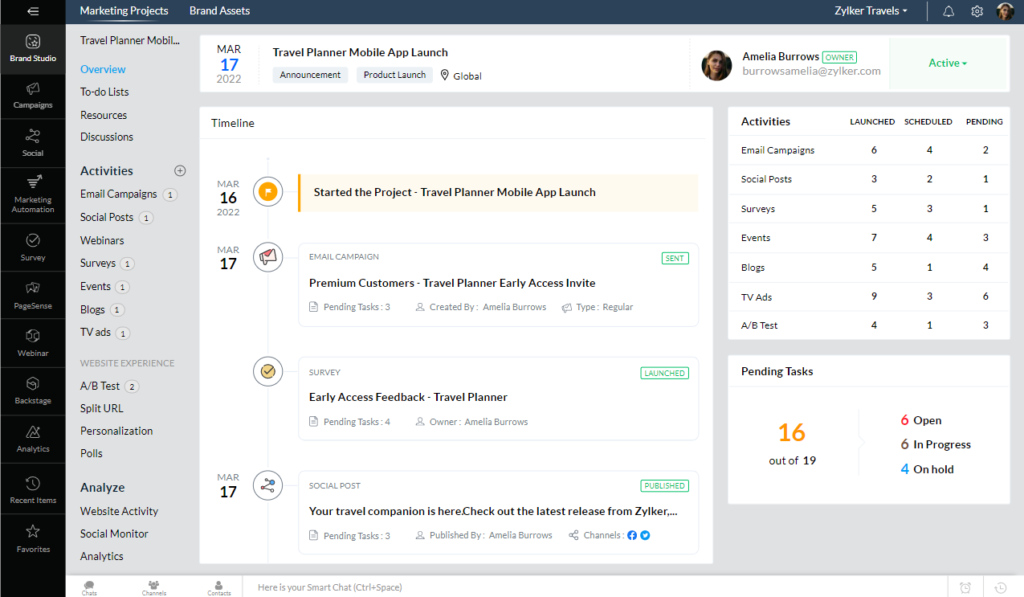This screenshot has height=597, width=1024.
Task: Open the Zylker Travels brand dropdown
Action: coord(870,11)
